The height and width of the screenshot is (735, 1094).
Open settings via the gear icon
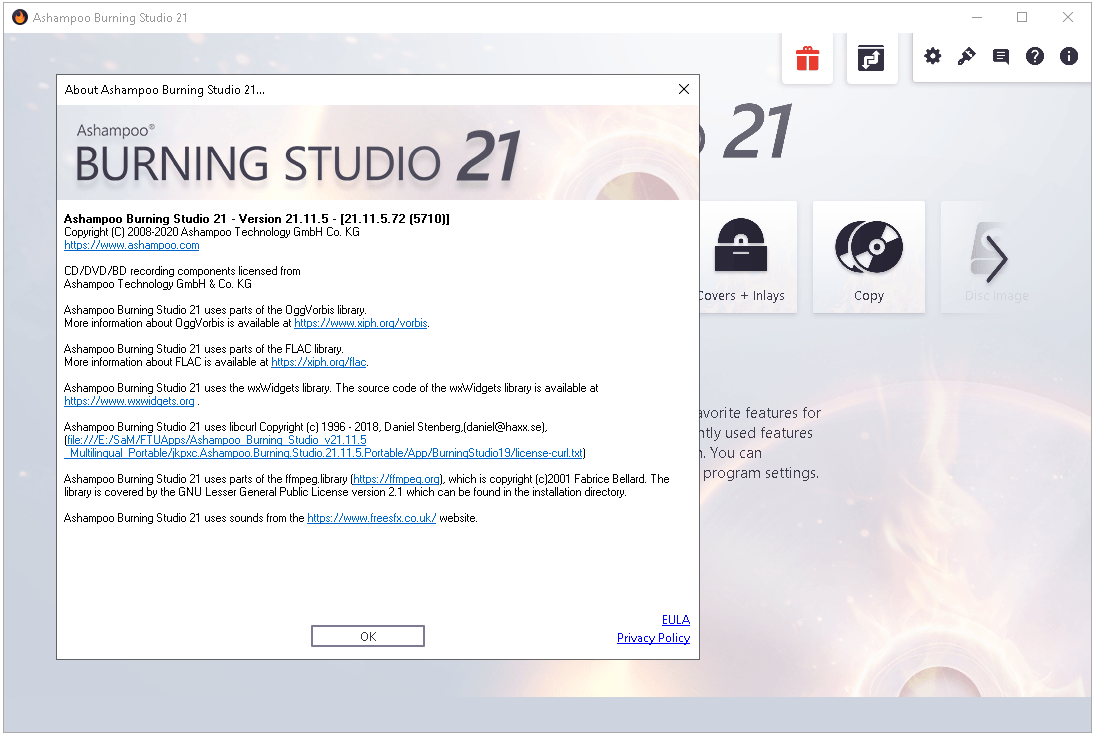coord(933,56)
